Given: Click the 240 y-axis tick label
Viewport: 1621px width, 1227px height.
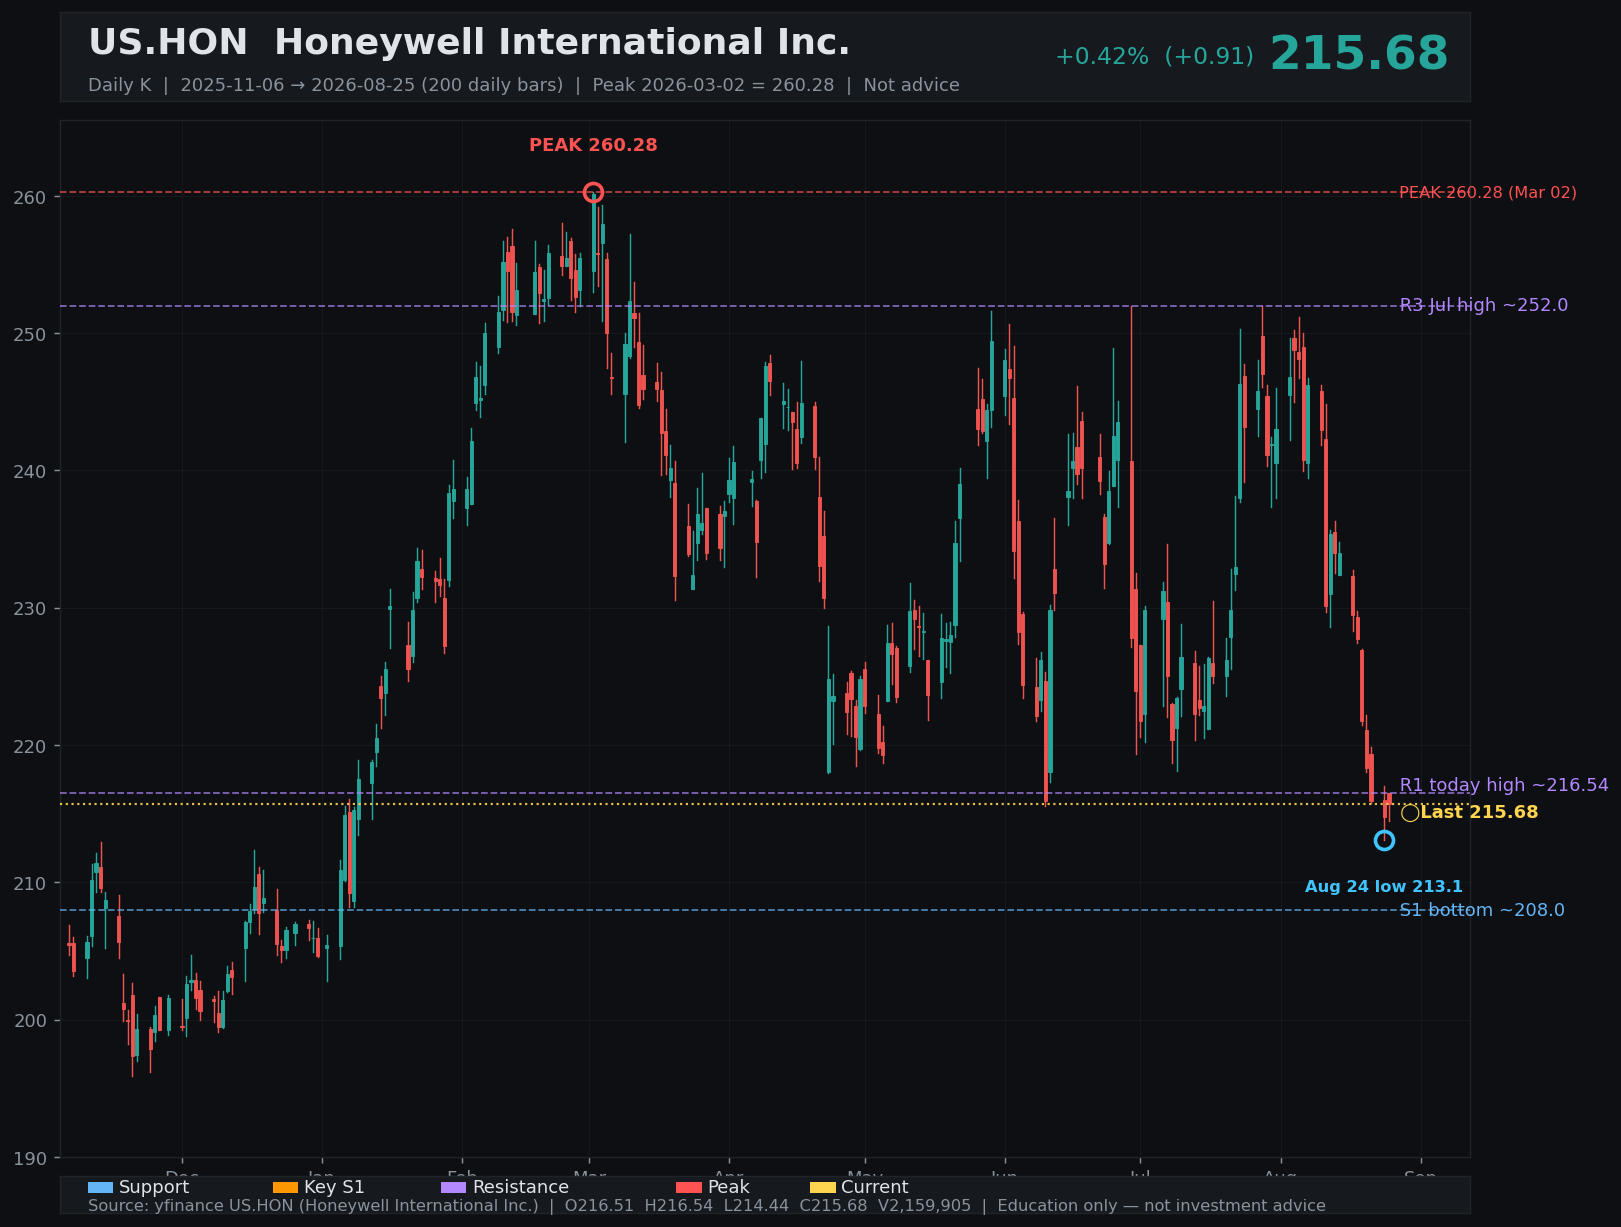Looking at the screenshot, I should [x=30, y=472].
